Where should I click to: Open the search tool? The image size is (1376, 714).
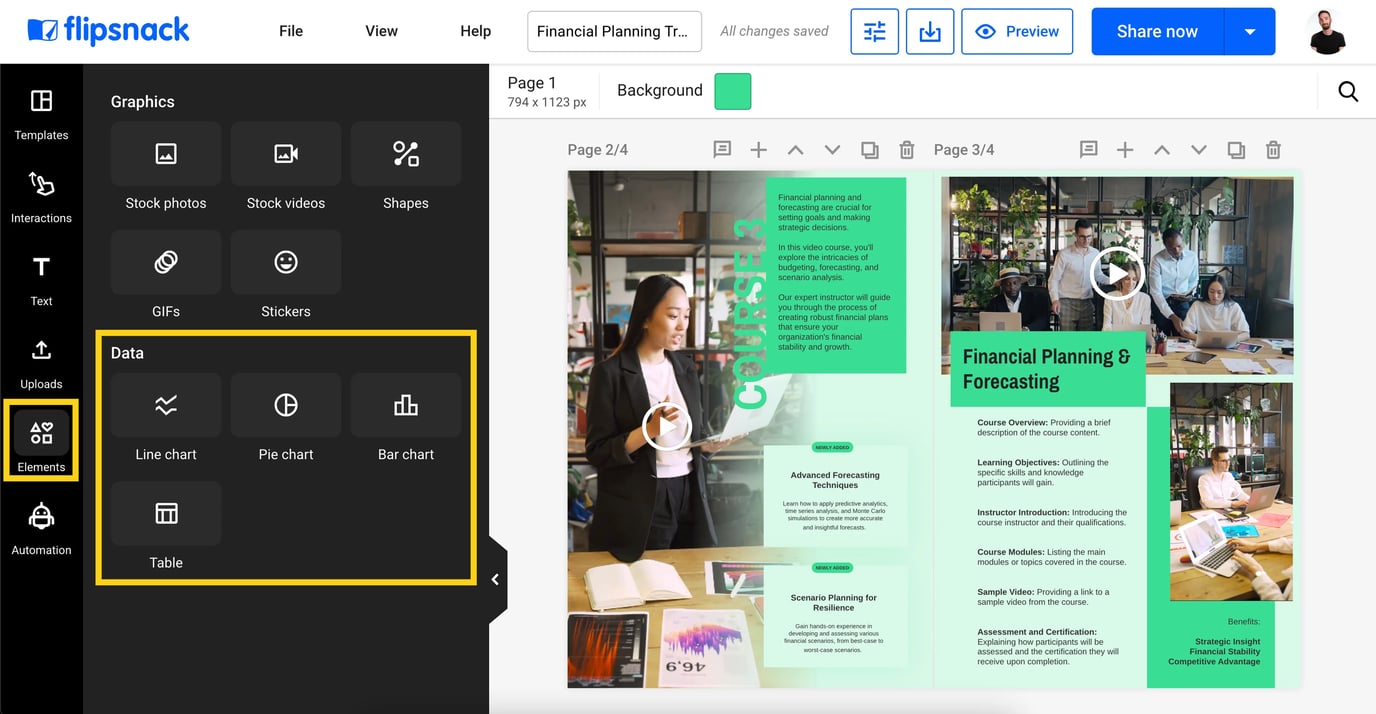coord(1347,90)
